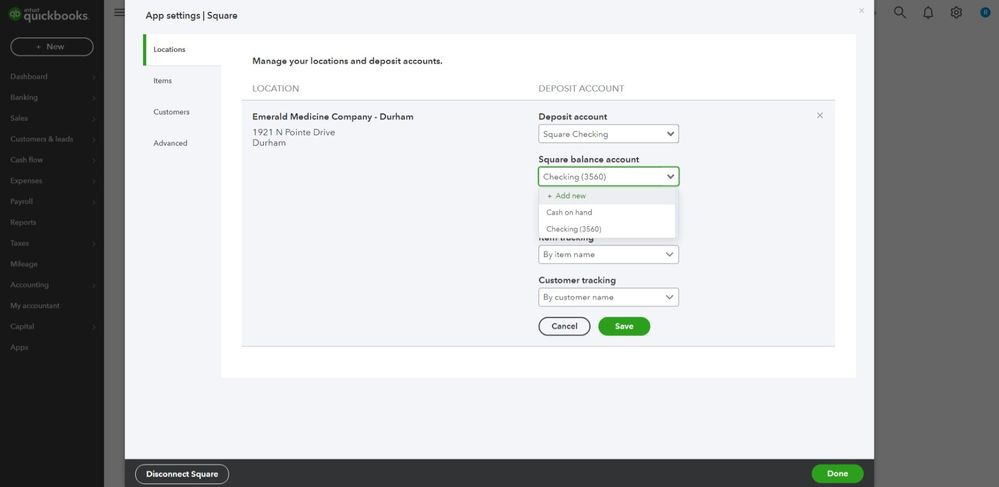Click the green Done button

[x=837, y=474]
